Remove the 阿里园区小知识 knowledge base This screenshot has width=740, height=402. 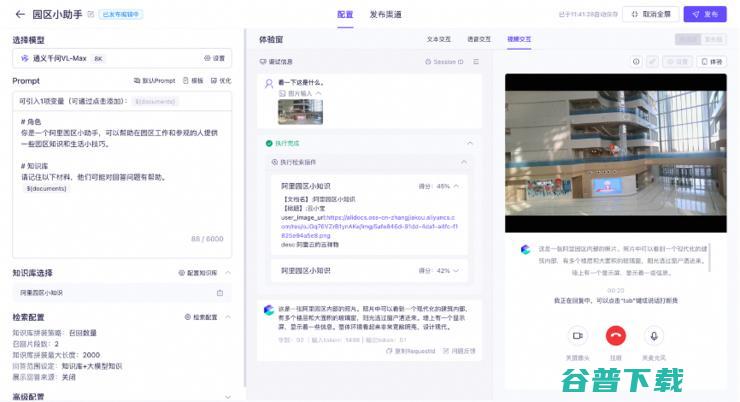pos(220,293)
